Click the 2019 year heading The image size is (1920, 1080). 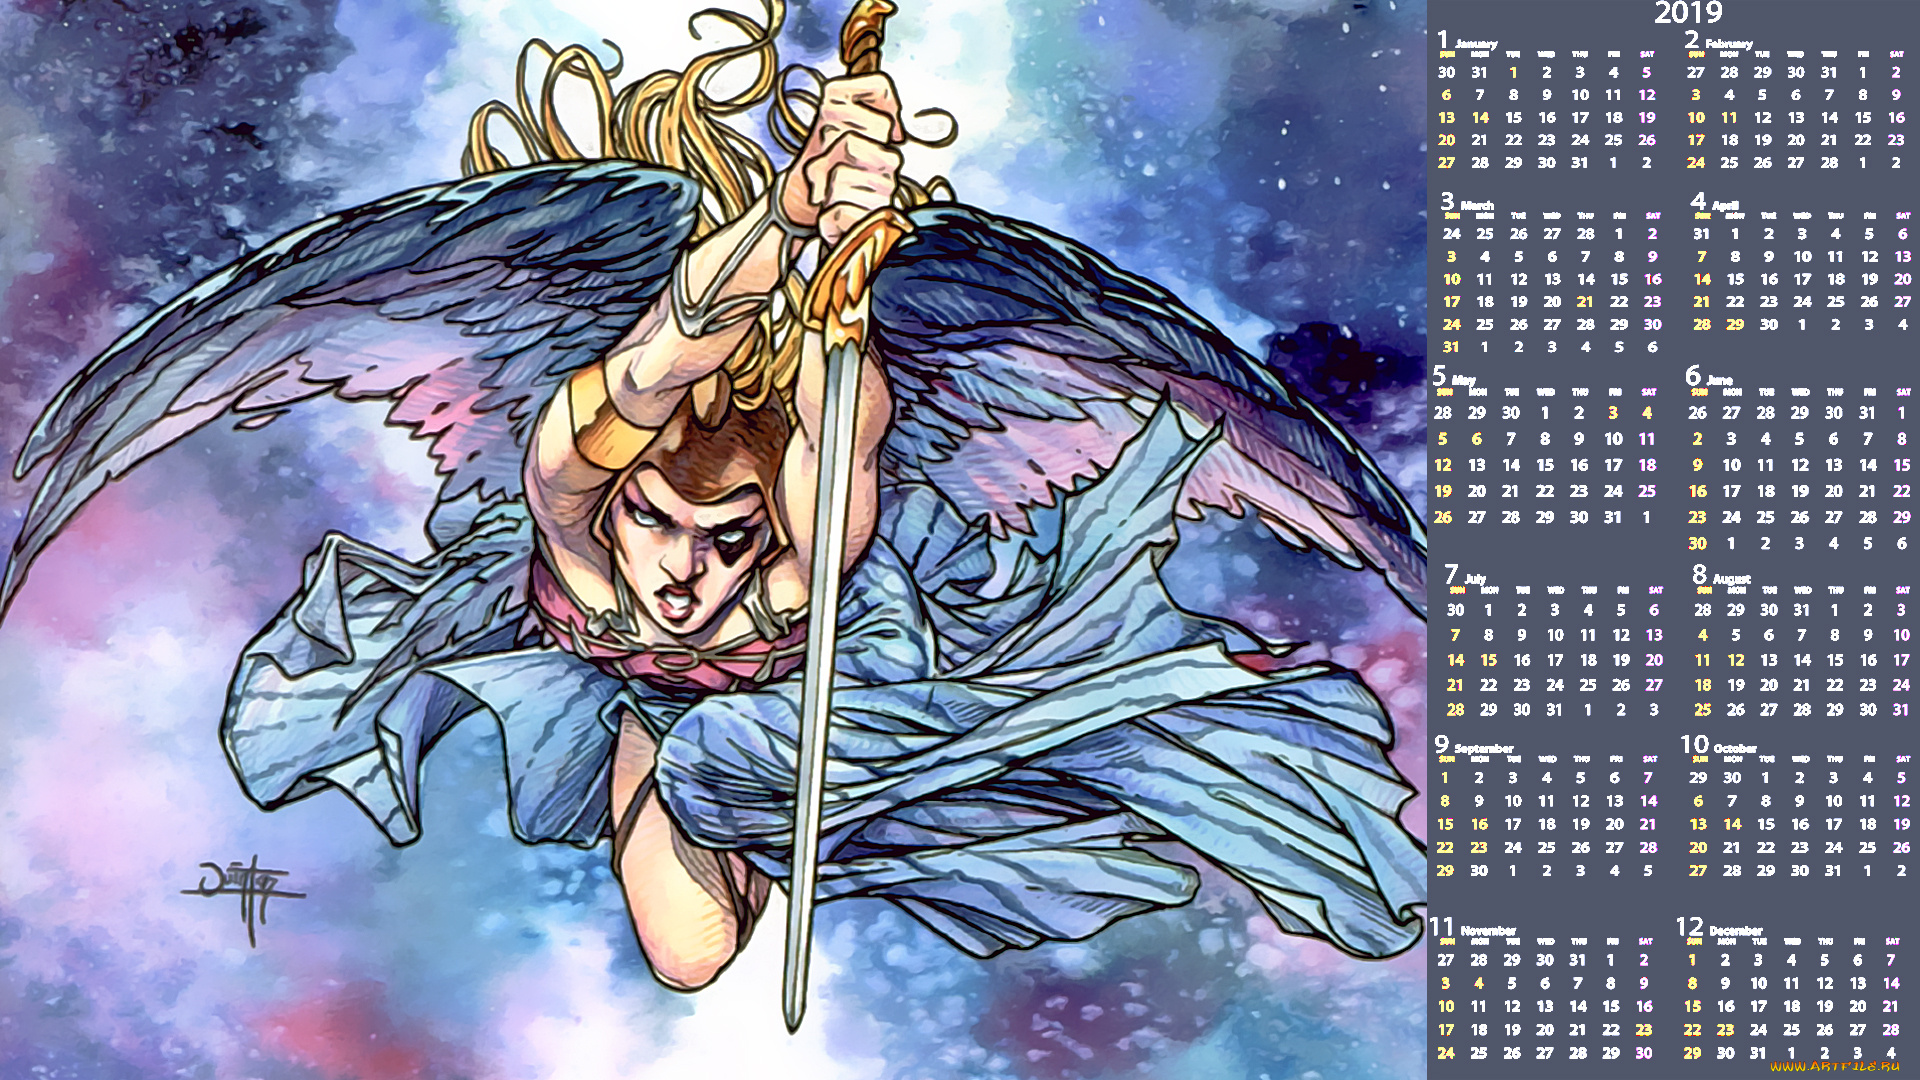tap(1688, 13)
